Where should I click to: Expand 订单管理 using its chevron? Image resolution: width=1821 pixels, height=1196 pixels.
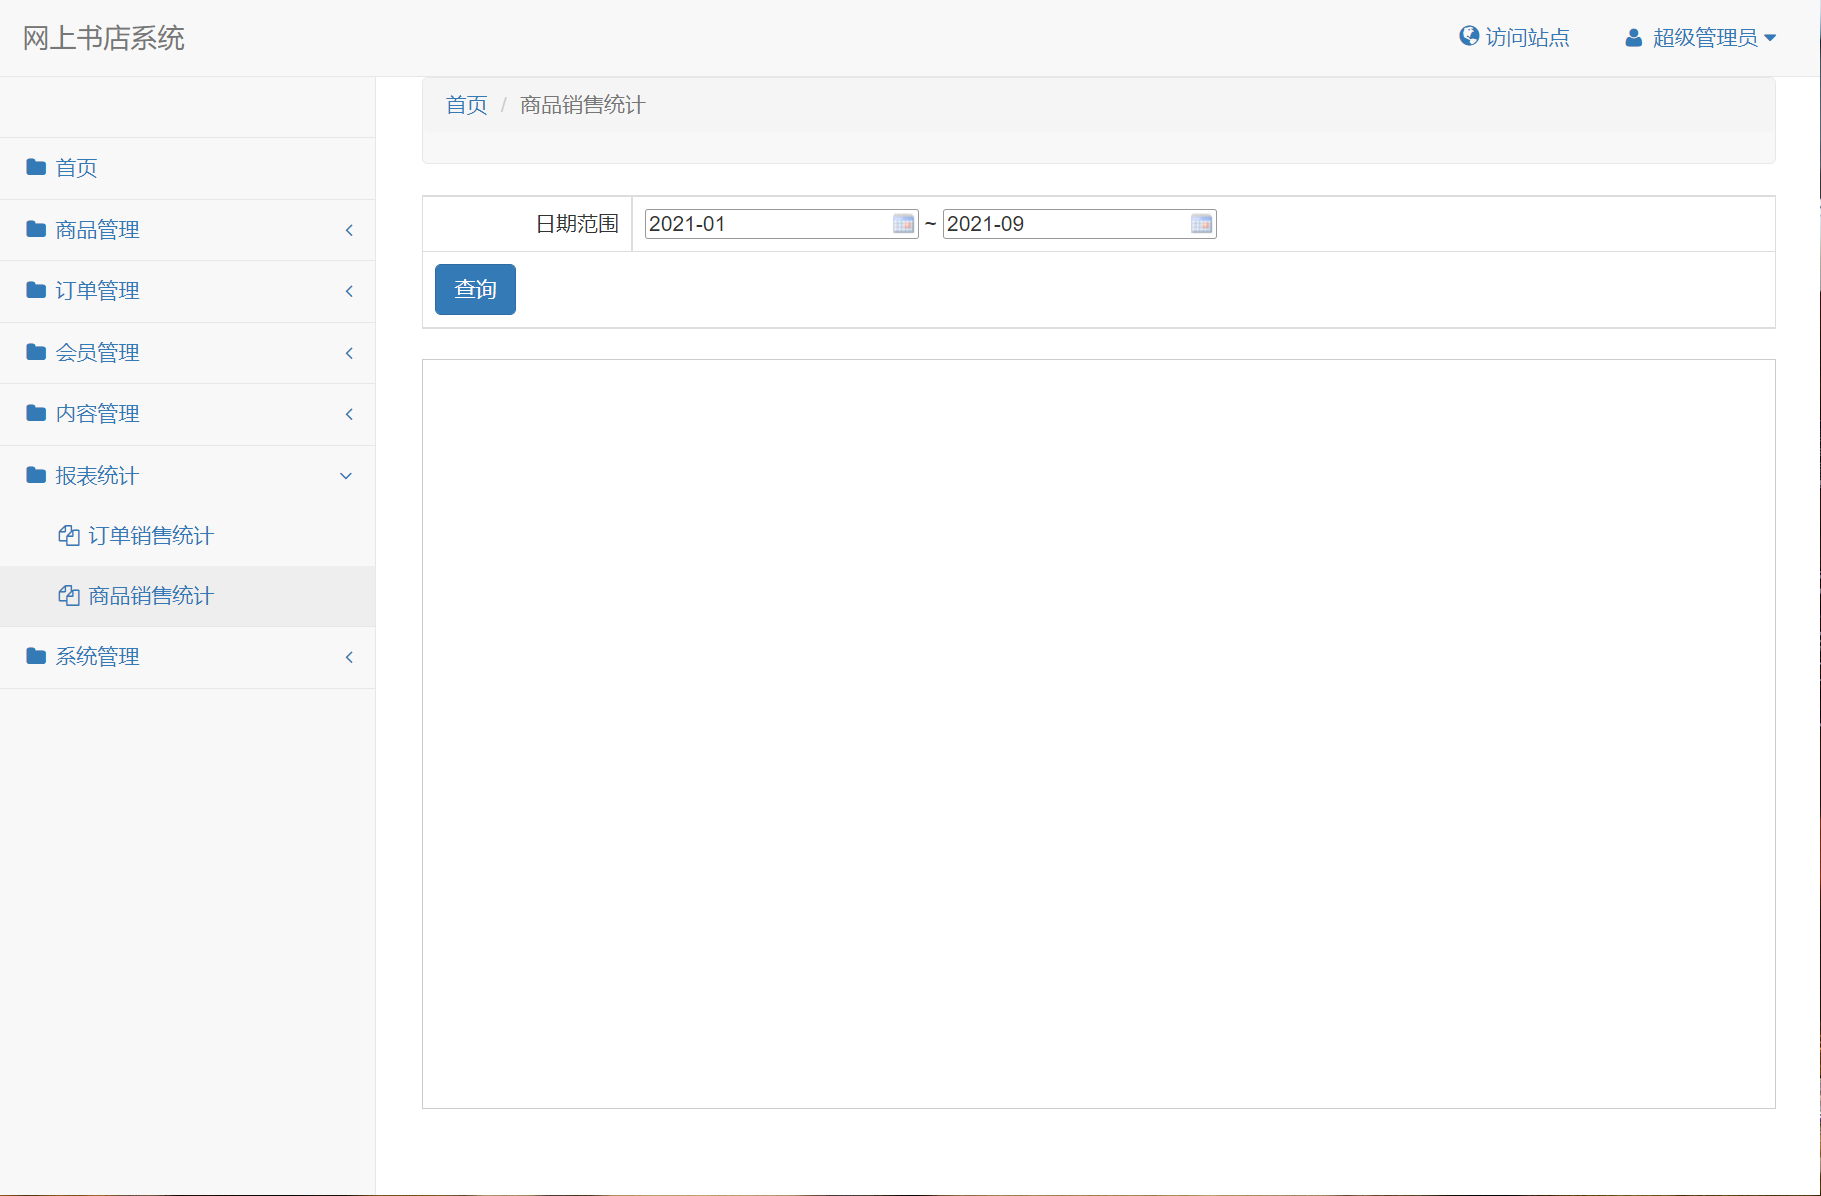(349, 291)
